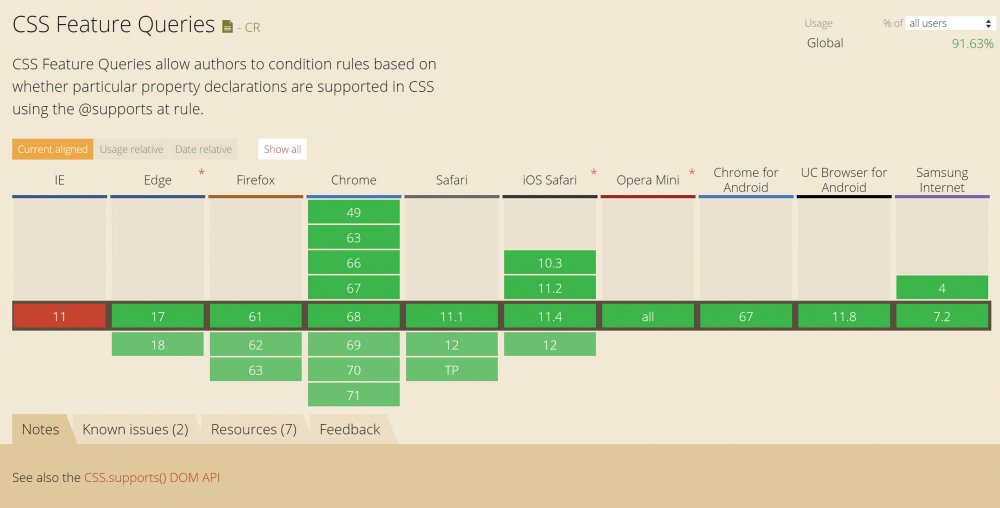
Task: Select the Current aligned view mode
Action: pos(52,149)
